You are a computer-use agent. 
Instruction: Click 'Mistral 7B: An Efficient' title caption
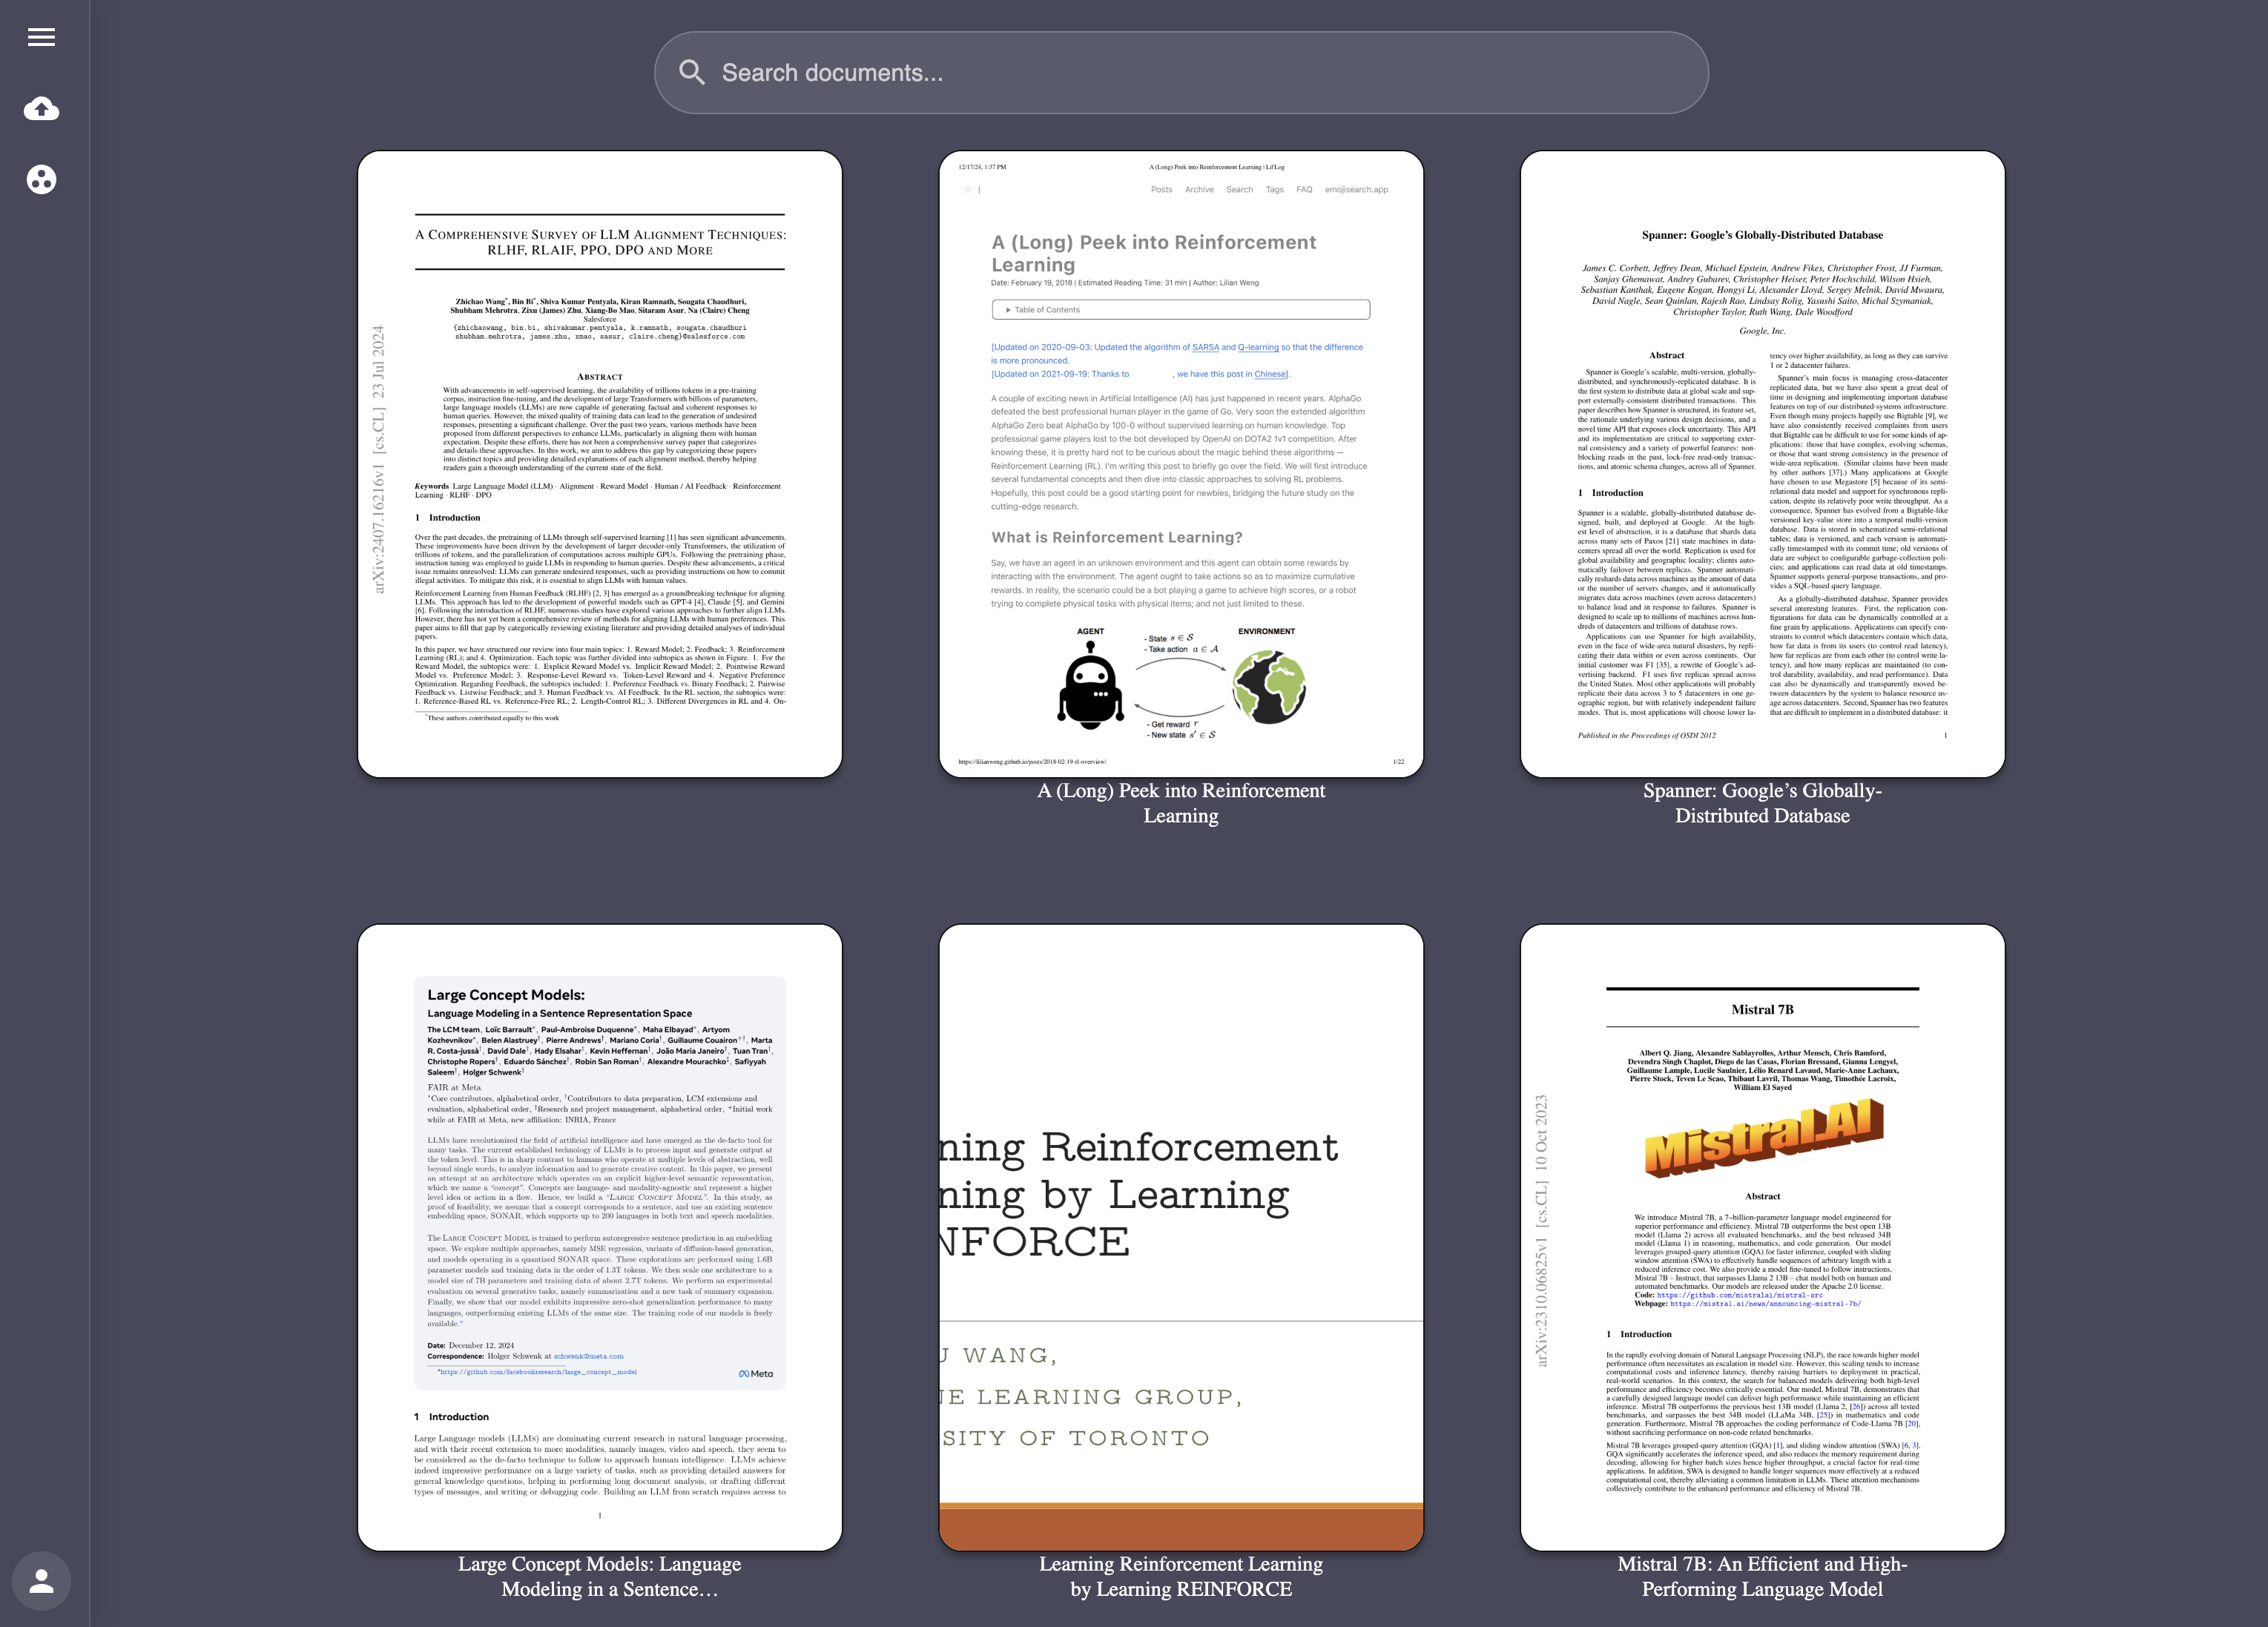1761,1576
